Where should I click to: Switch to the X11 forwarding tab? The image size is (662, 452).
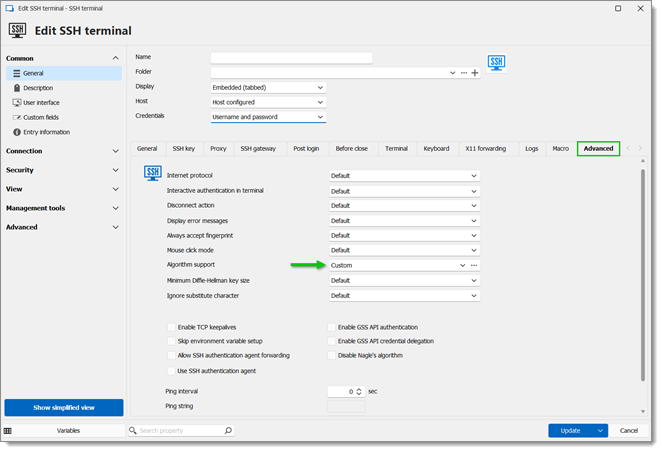pyautogui.click(x=486, y=149)
